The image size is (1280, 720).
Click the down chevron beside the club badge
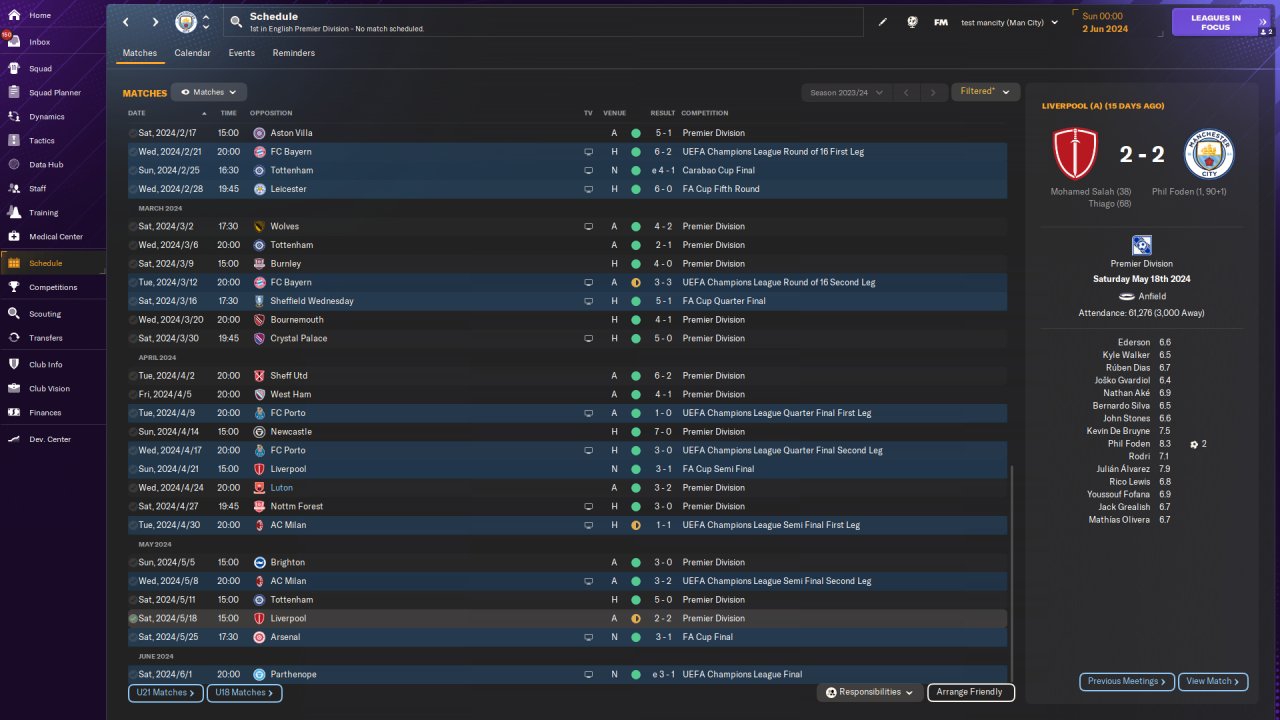click(206, 28)
